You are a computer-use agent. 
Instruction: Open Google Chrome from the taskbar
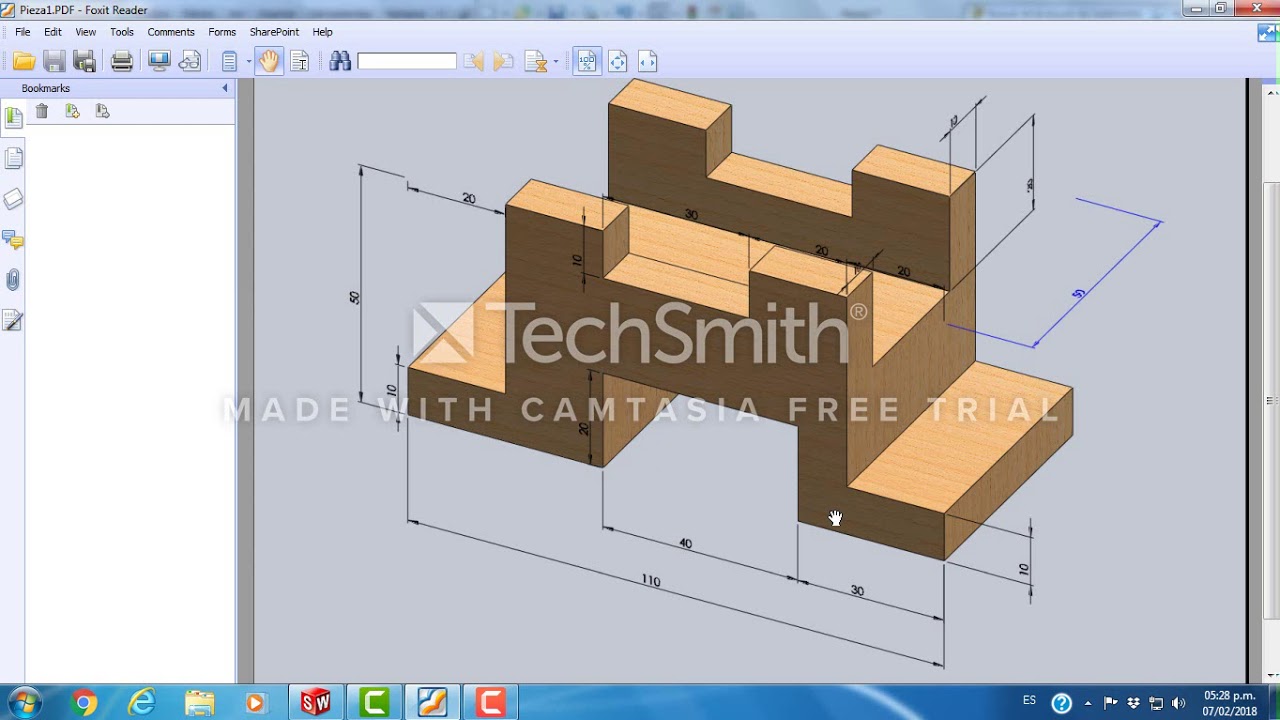coord(84,703)
